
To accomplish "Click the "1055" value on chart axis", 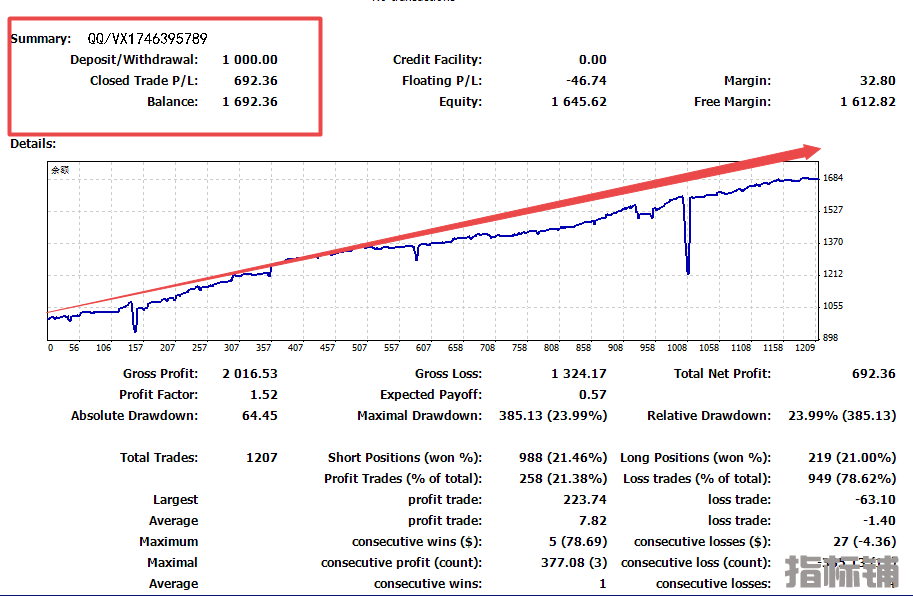I will click(833, 306).
